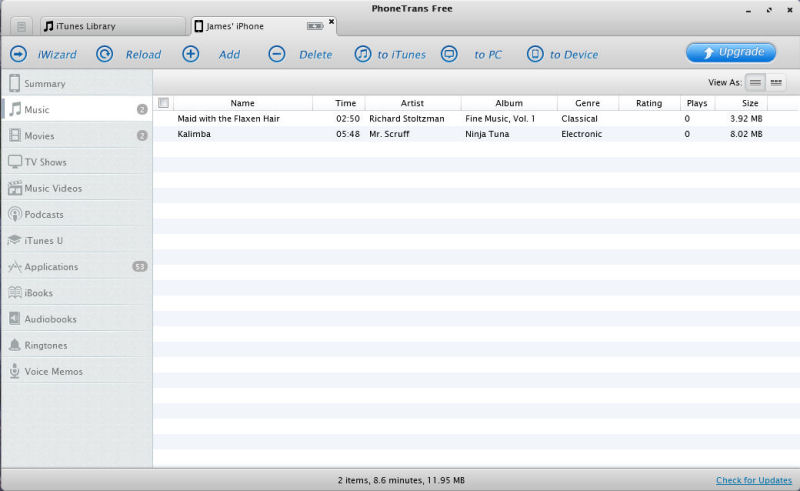The image size is (800, 491).
Task: Open Ringtones category
Action: pyautogui.click(x=77, y=345)
